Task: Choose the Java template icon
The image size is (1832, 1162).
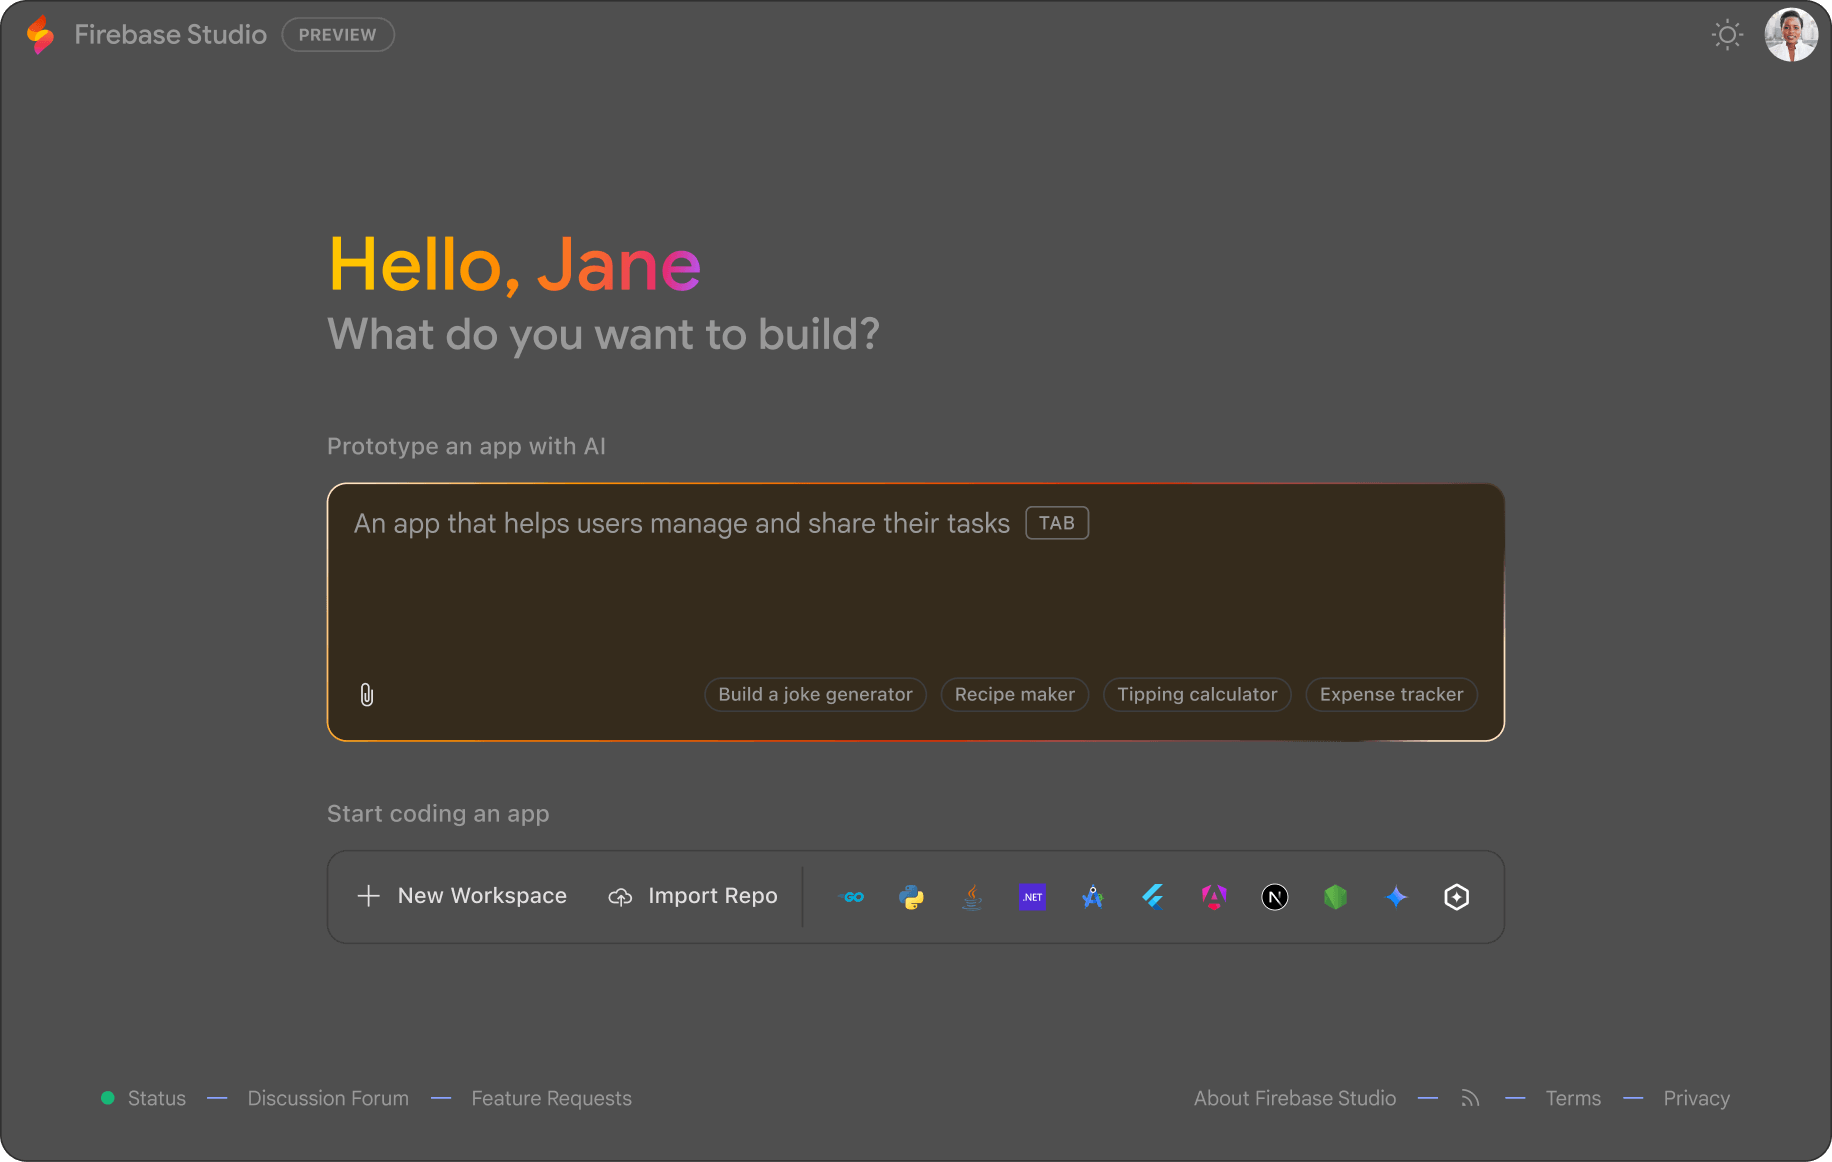Action: click(972, 897)
